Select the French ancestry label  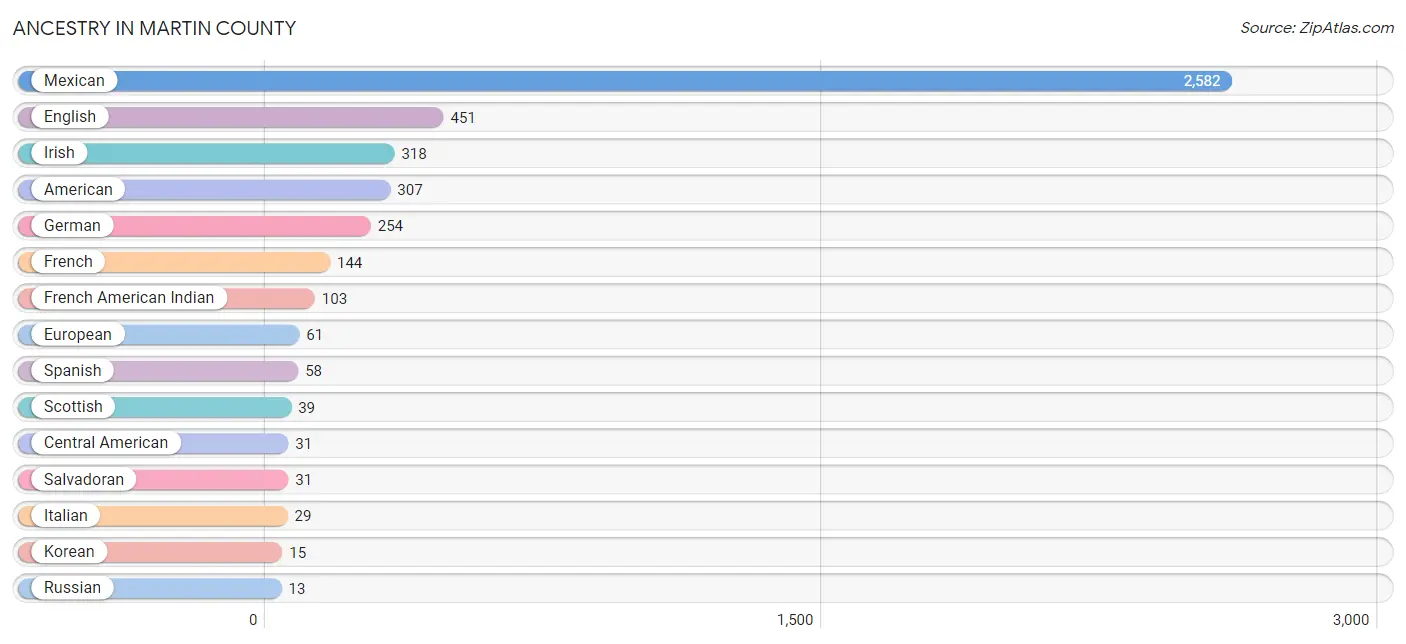pyautogui.click(x=68, y=262)
